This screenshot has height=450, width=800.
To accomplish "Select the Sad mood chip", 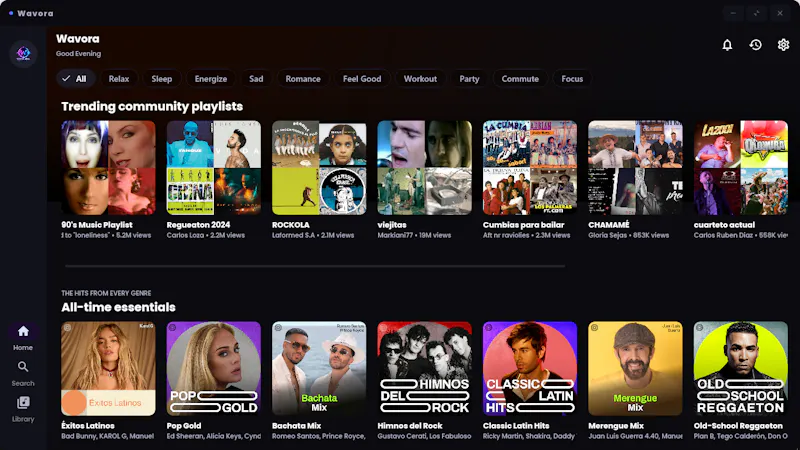I will point(256,79).
